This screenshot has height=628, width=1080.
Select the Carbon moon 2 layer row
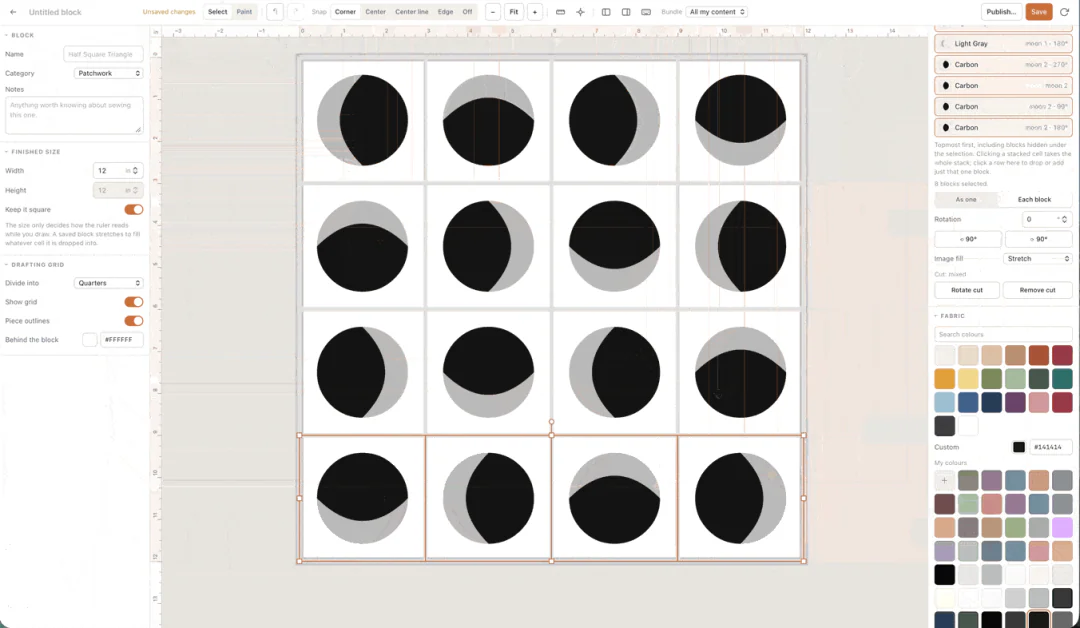pos(1003,85)
